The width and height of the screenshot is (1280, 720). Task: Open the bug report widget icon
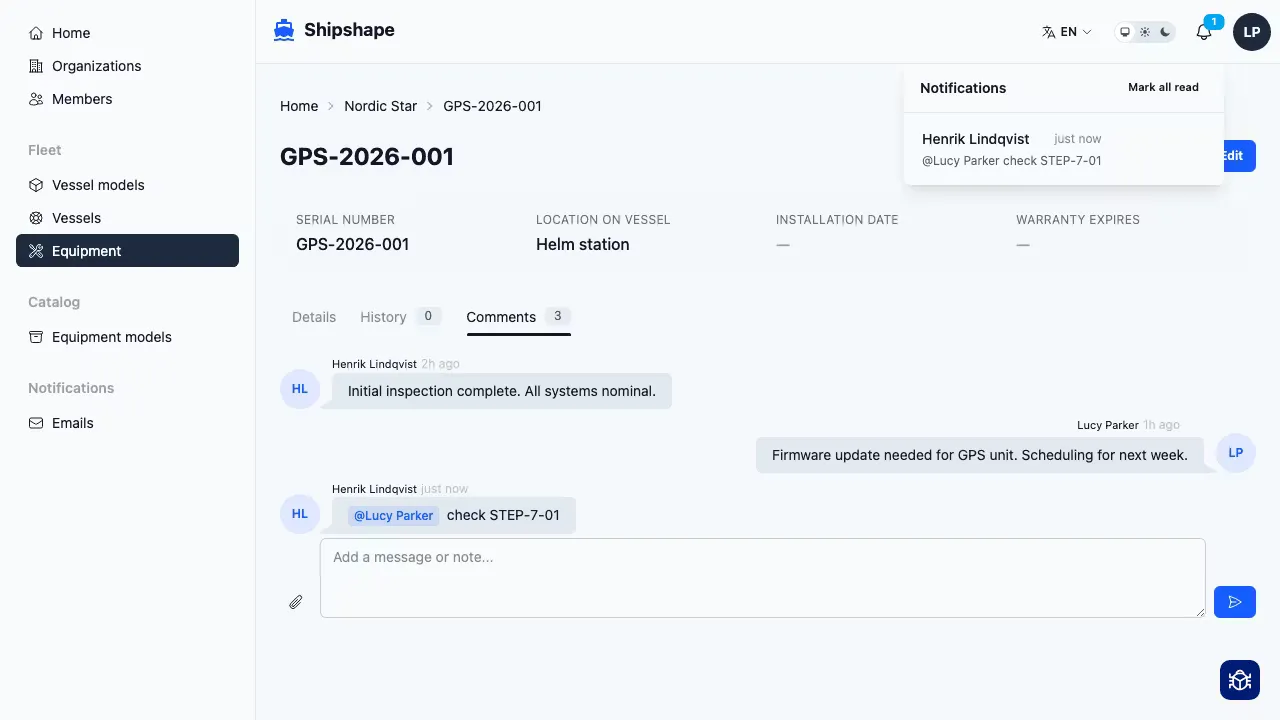pyautogui.click(x=1239, y=680)
